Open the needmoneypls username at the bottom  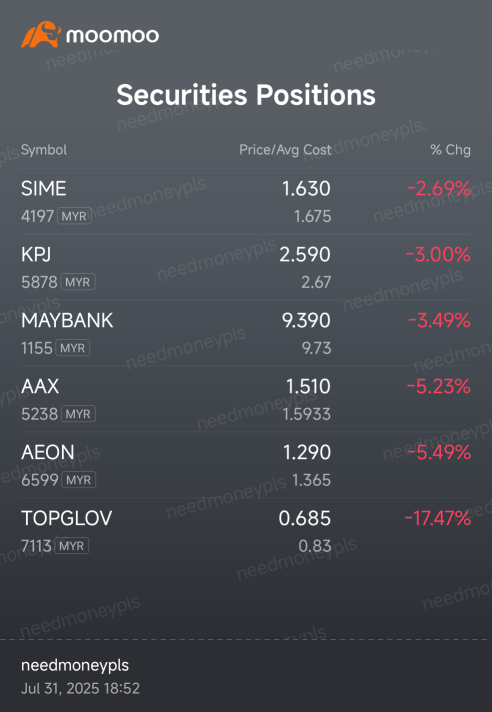(75, 665)
